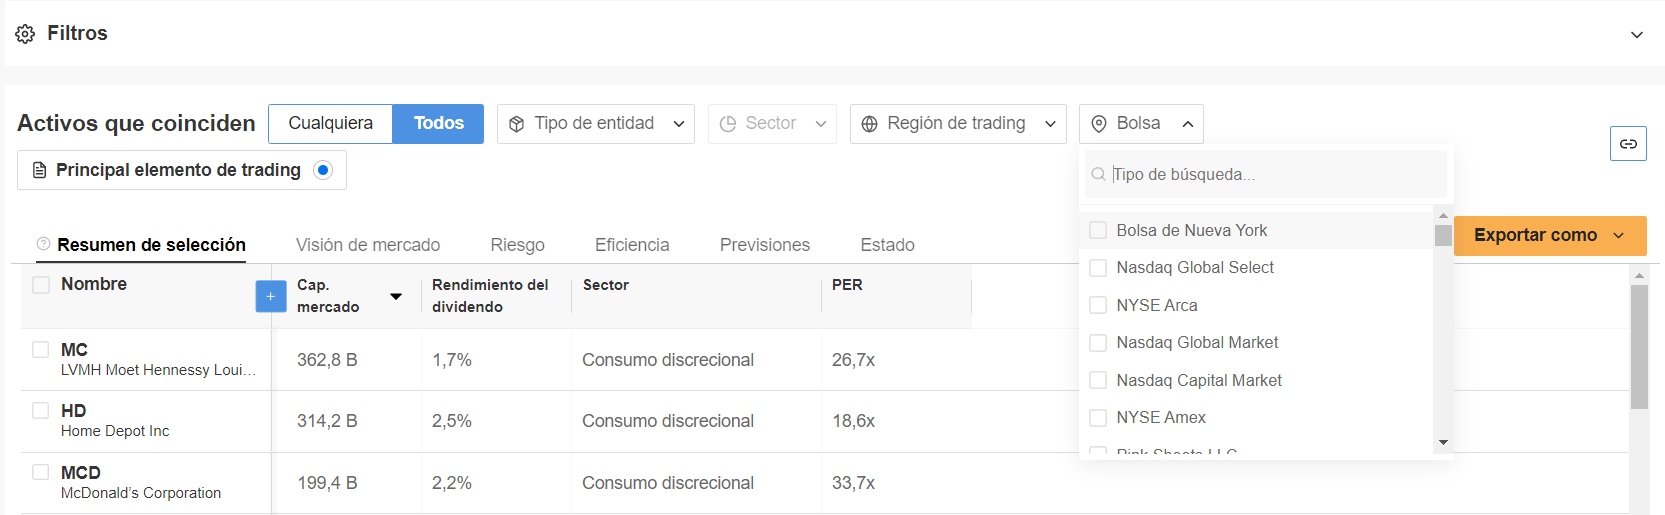The image size is (1665, 515).
Task: Check the Bolsa de Nueva York option
Action: click(1098, 231)
